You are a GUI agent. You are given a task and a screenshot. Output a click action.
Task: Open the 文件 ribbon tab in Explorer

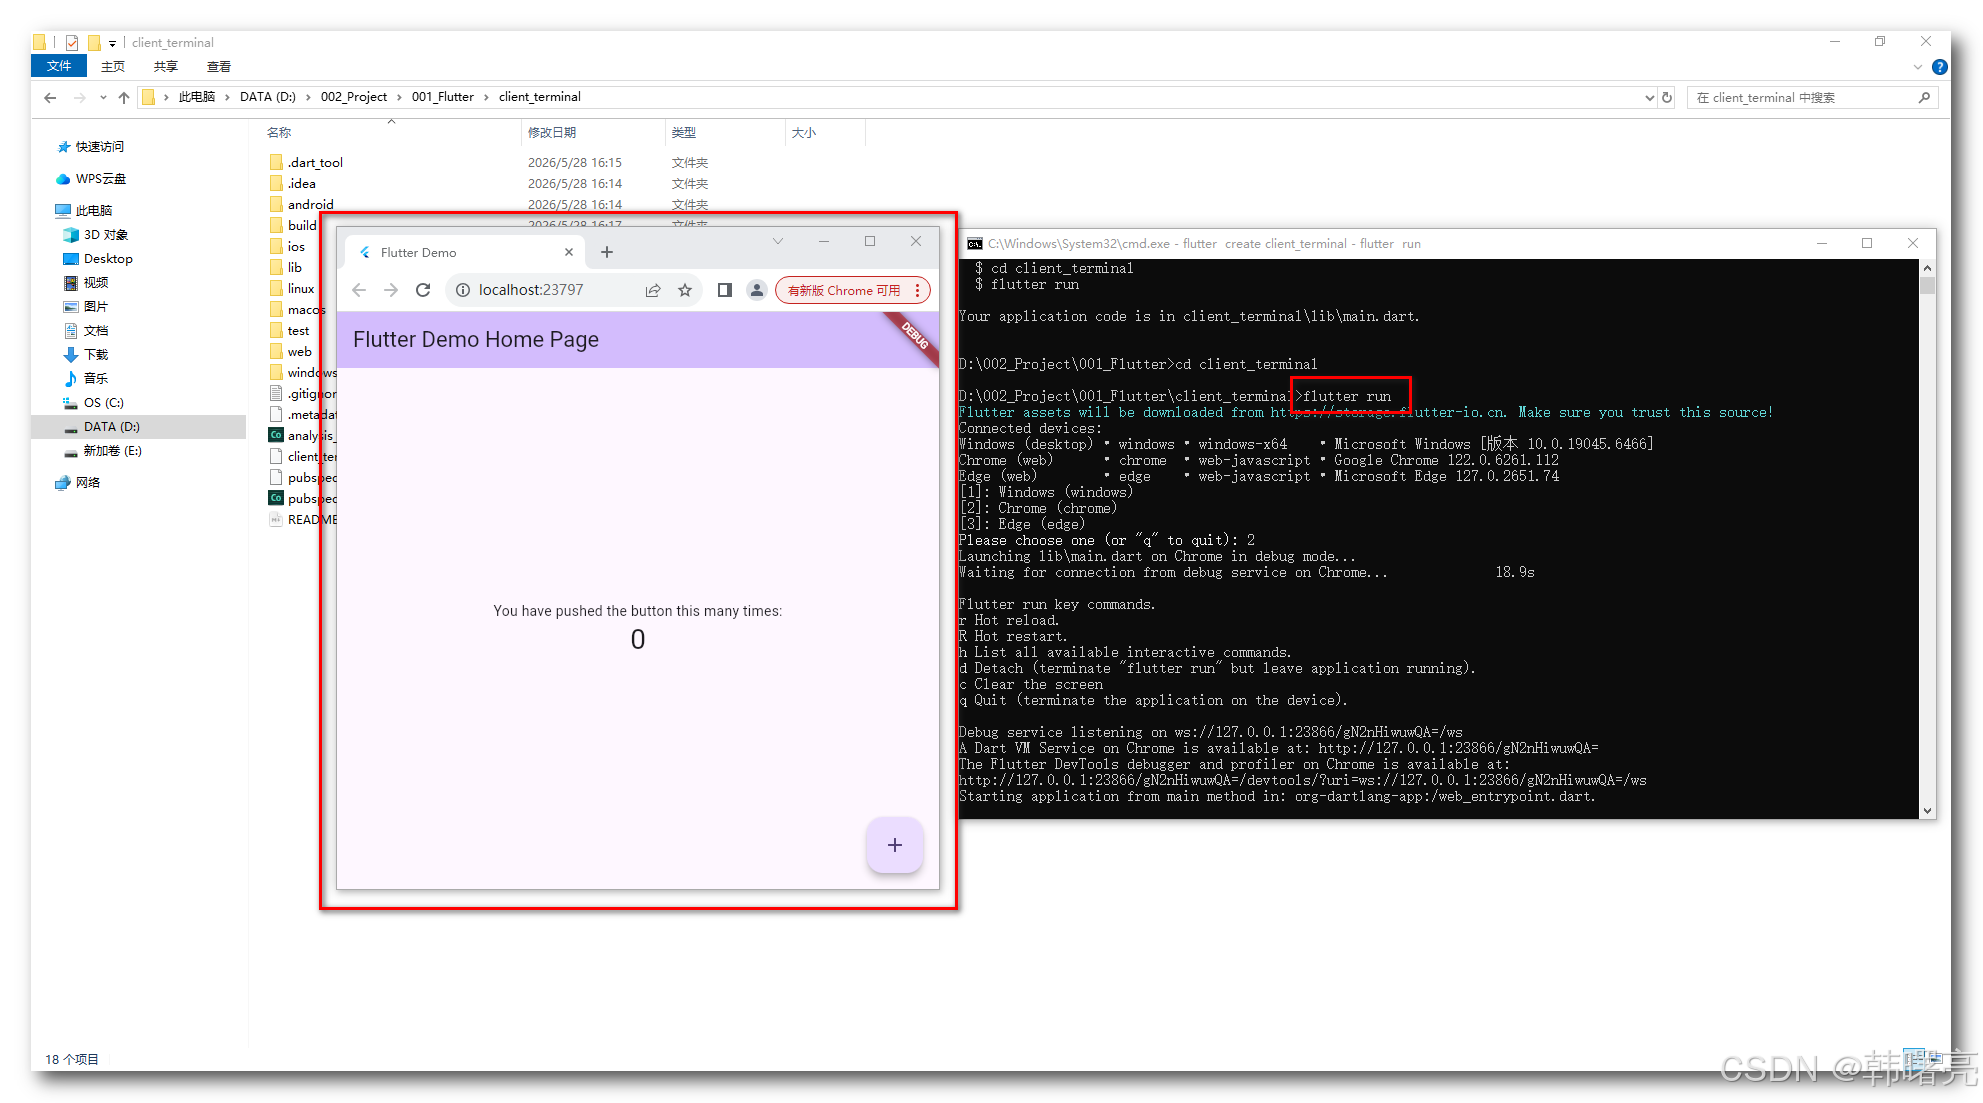[x=59, y=66]
